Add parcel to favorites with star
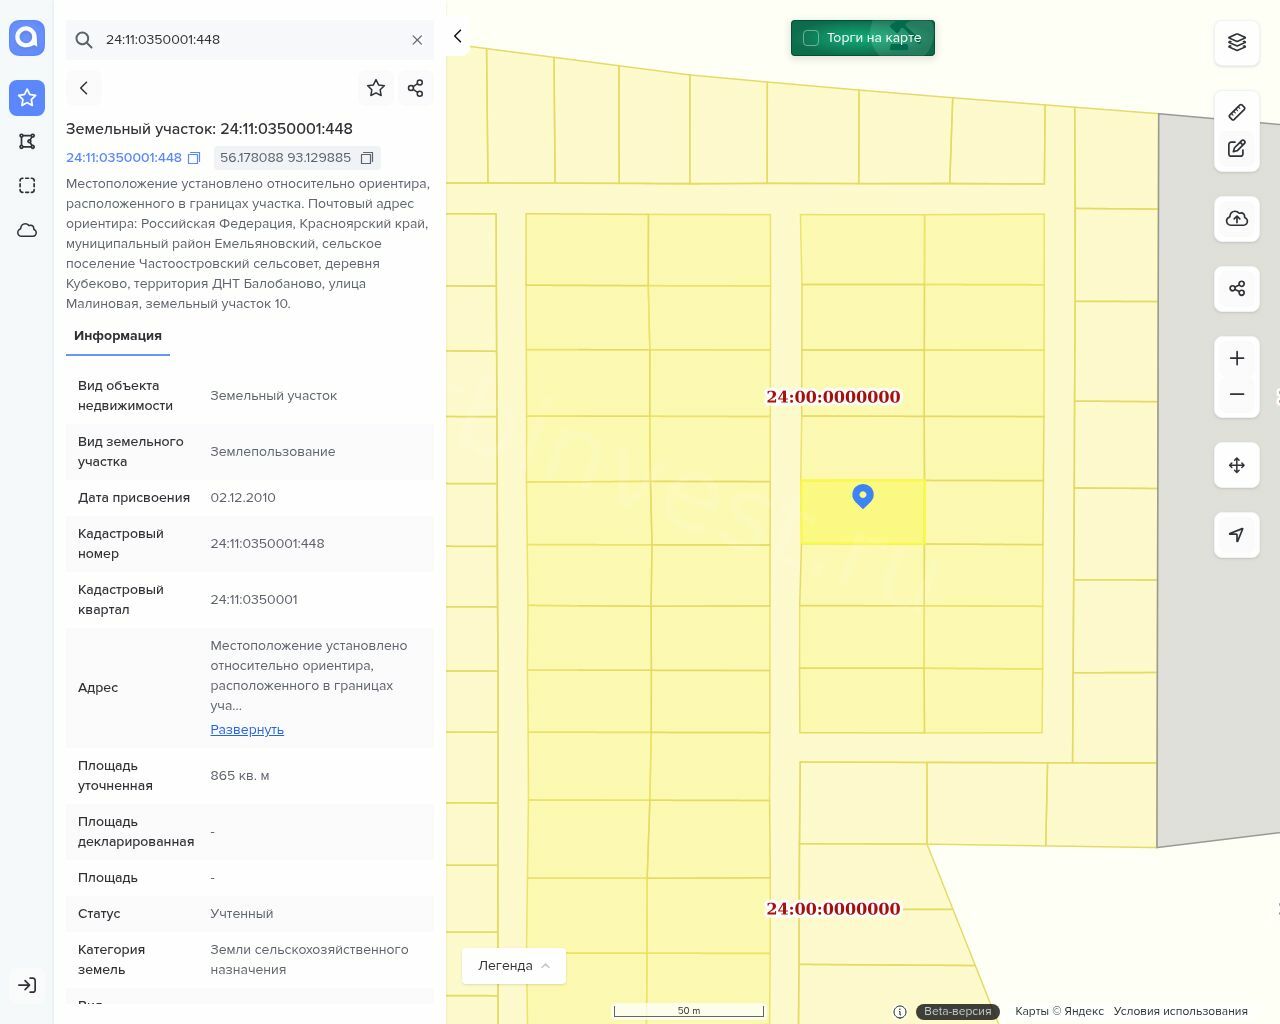This screenshot has height=1024, width=1280. (x=376, y=88)
